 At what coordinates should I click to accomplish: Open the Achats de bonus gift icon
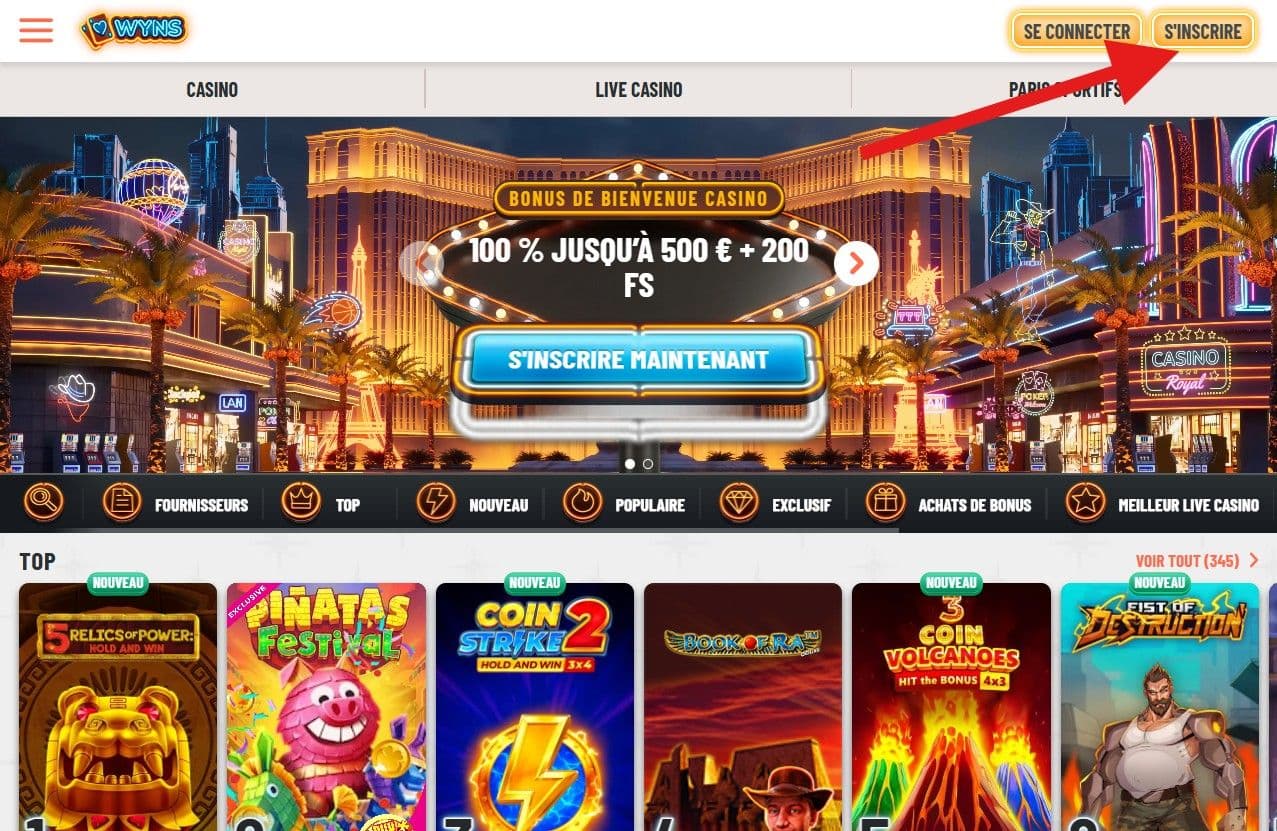click(x=885, y=503)
